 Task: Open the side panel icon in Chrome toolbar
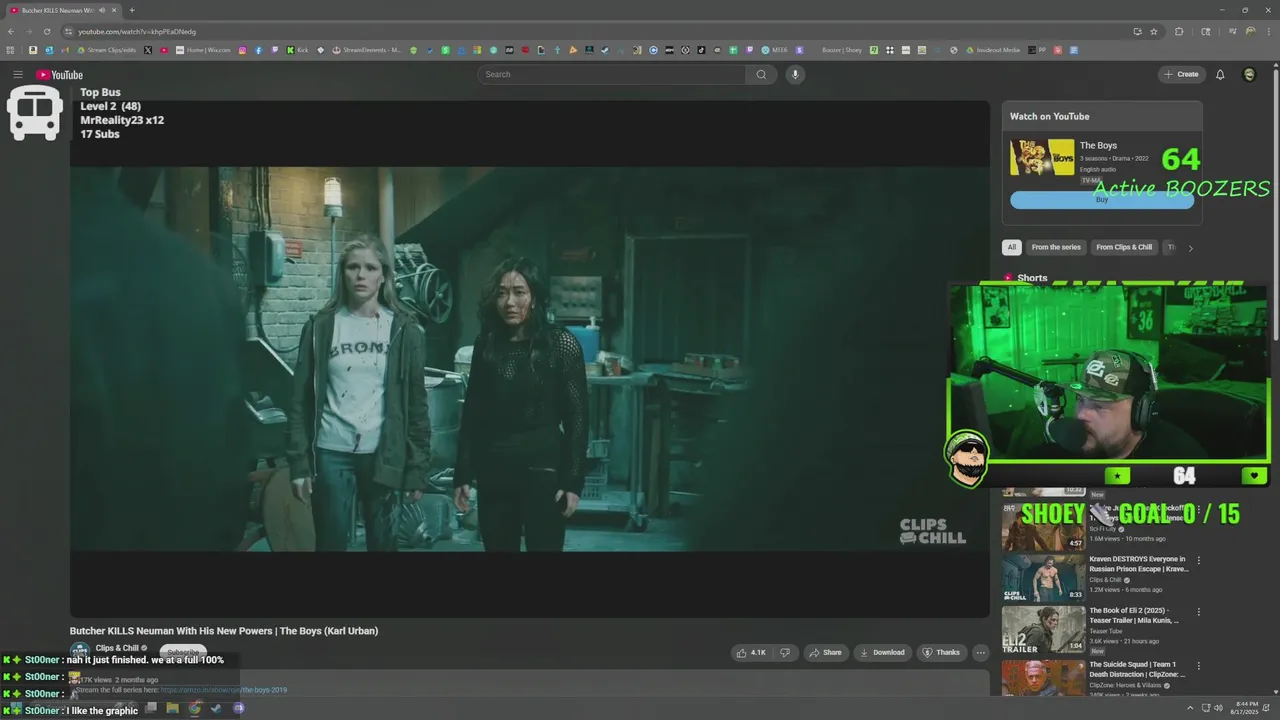point(1205,31)
